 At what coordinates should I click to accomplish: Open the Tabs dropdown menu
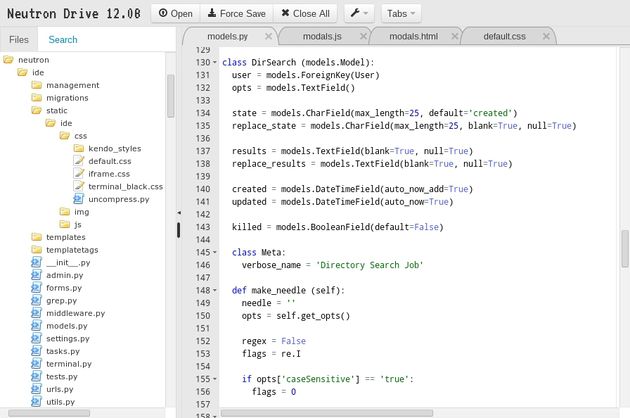coord(401,13)
